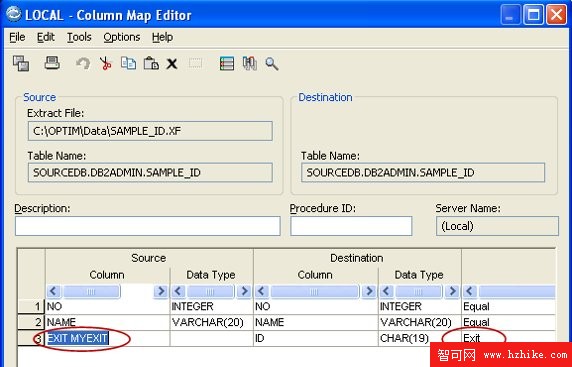Click right arrow under Source Column header

coord(161,291)
